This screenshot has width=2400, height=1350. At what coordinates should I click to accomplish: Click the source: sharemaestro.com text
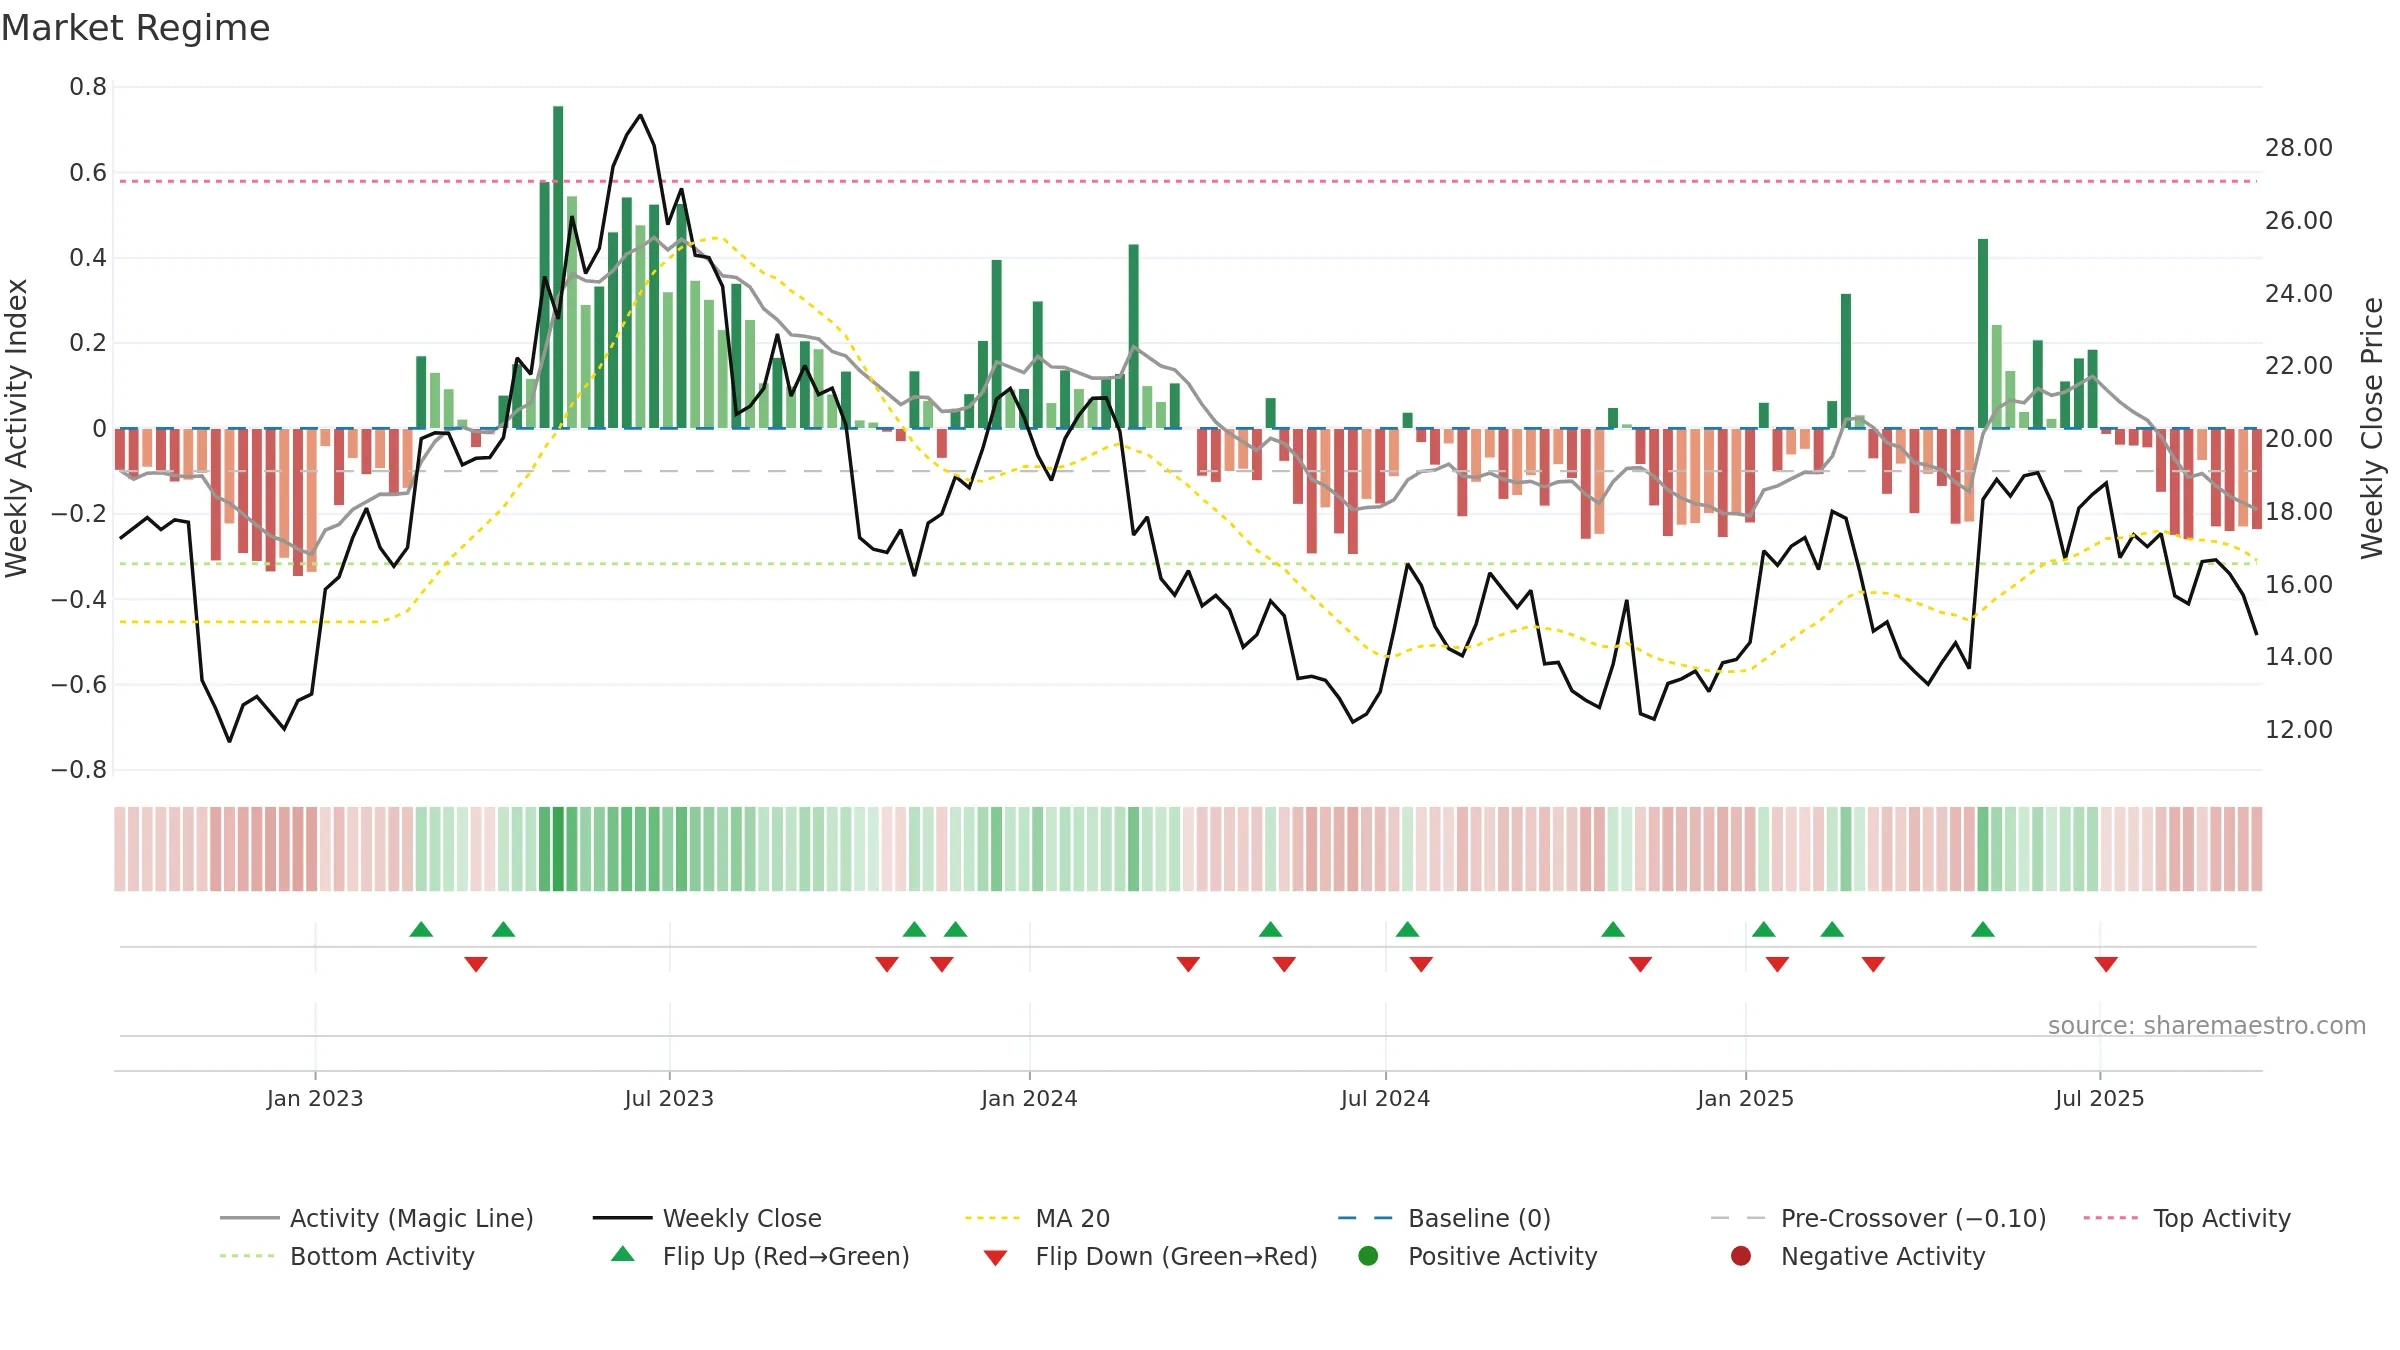[x=2207, y=1025]
